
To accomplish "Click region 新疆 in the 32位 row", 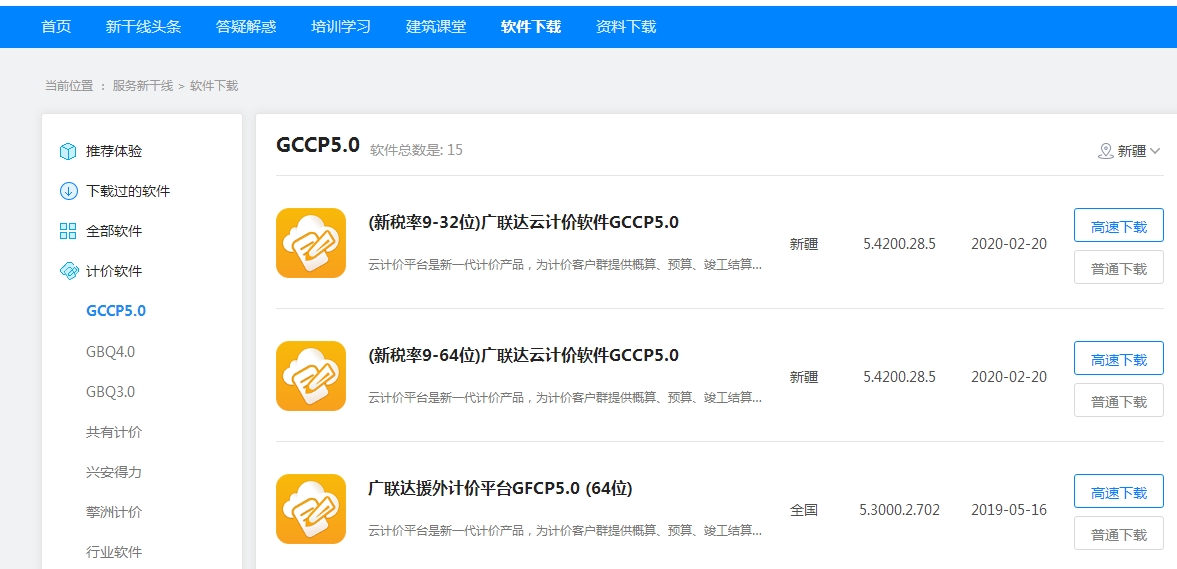I will click(x=803, y=244).
